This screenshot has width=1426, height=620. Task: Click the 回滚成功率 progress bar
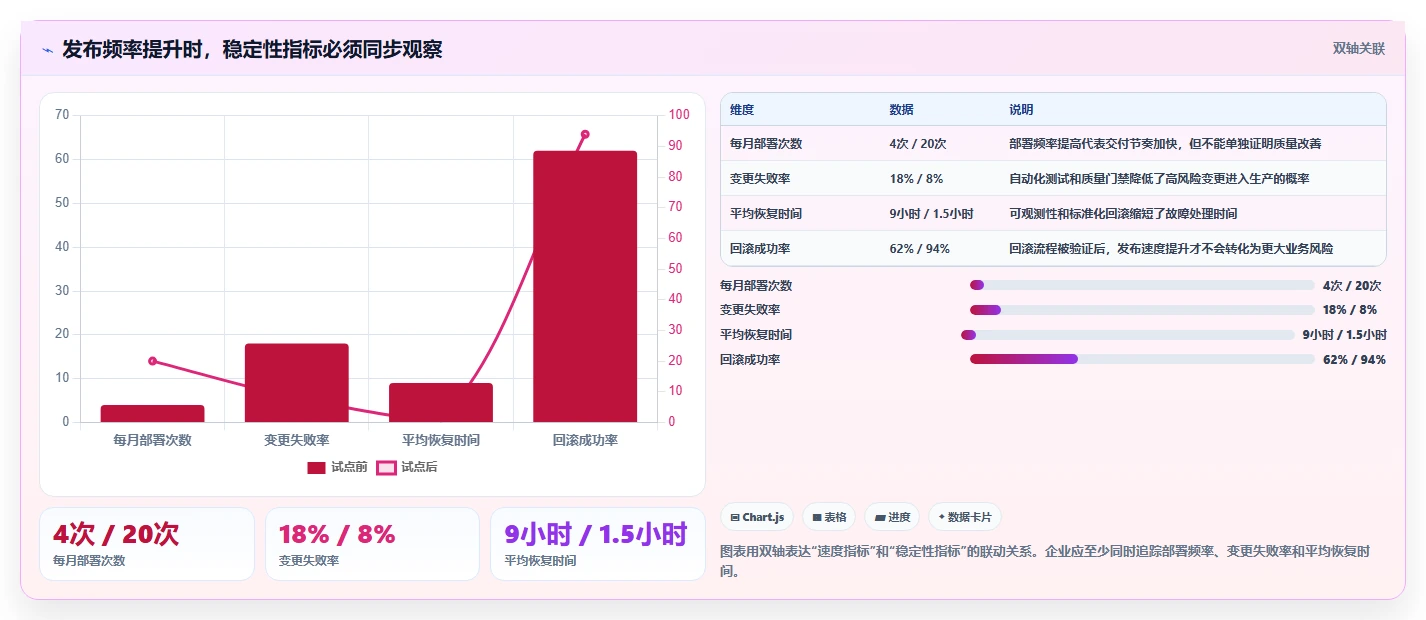tap(1142, 359)
